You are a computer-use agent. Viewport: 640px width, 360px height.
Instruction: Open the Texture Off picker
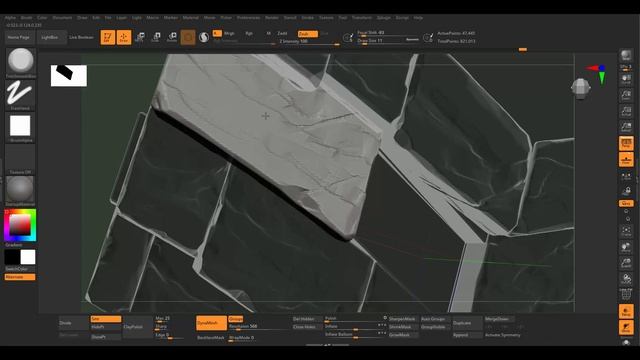point(20,158)
